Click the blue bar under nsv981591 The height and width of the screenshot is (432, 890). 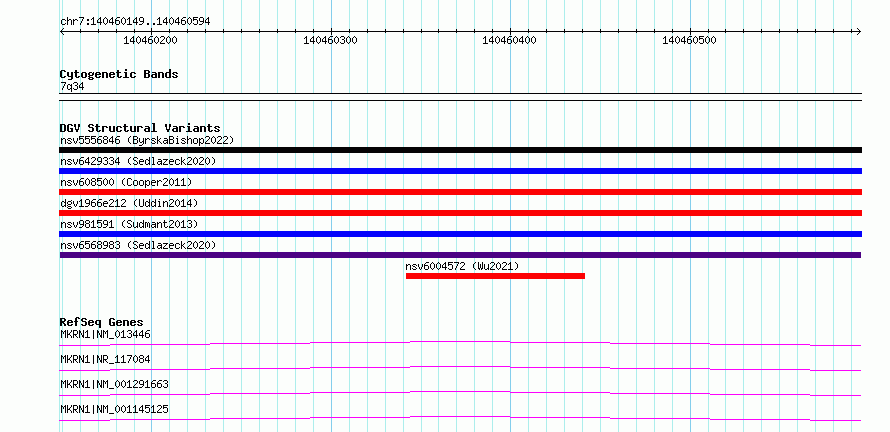click(460, 234)
